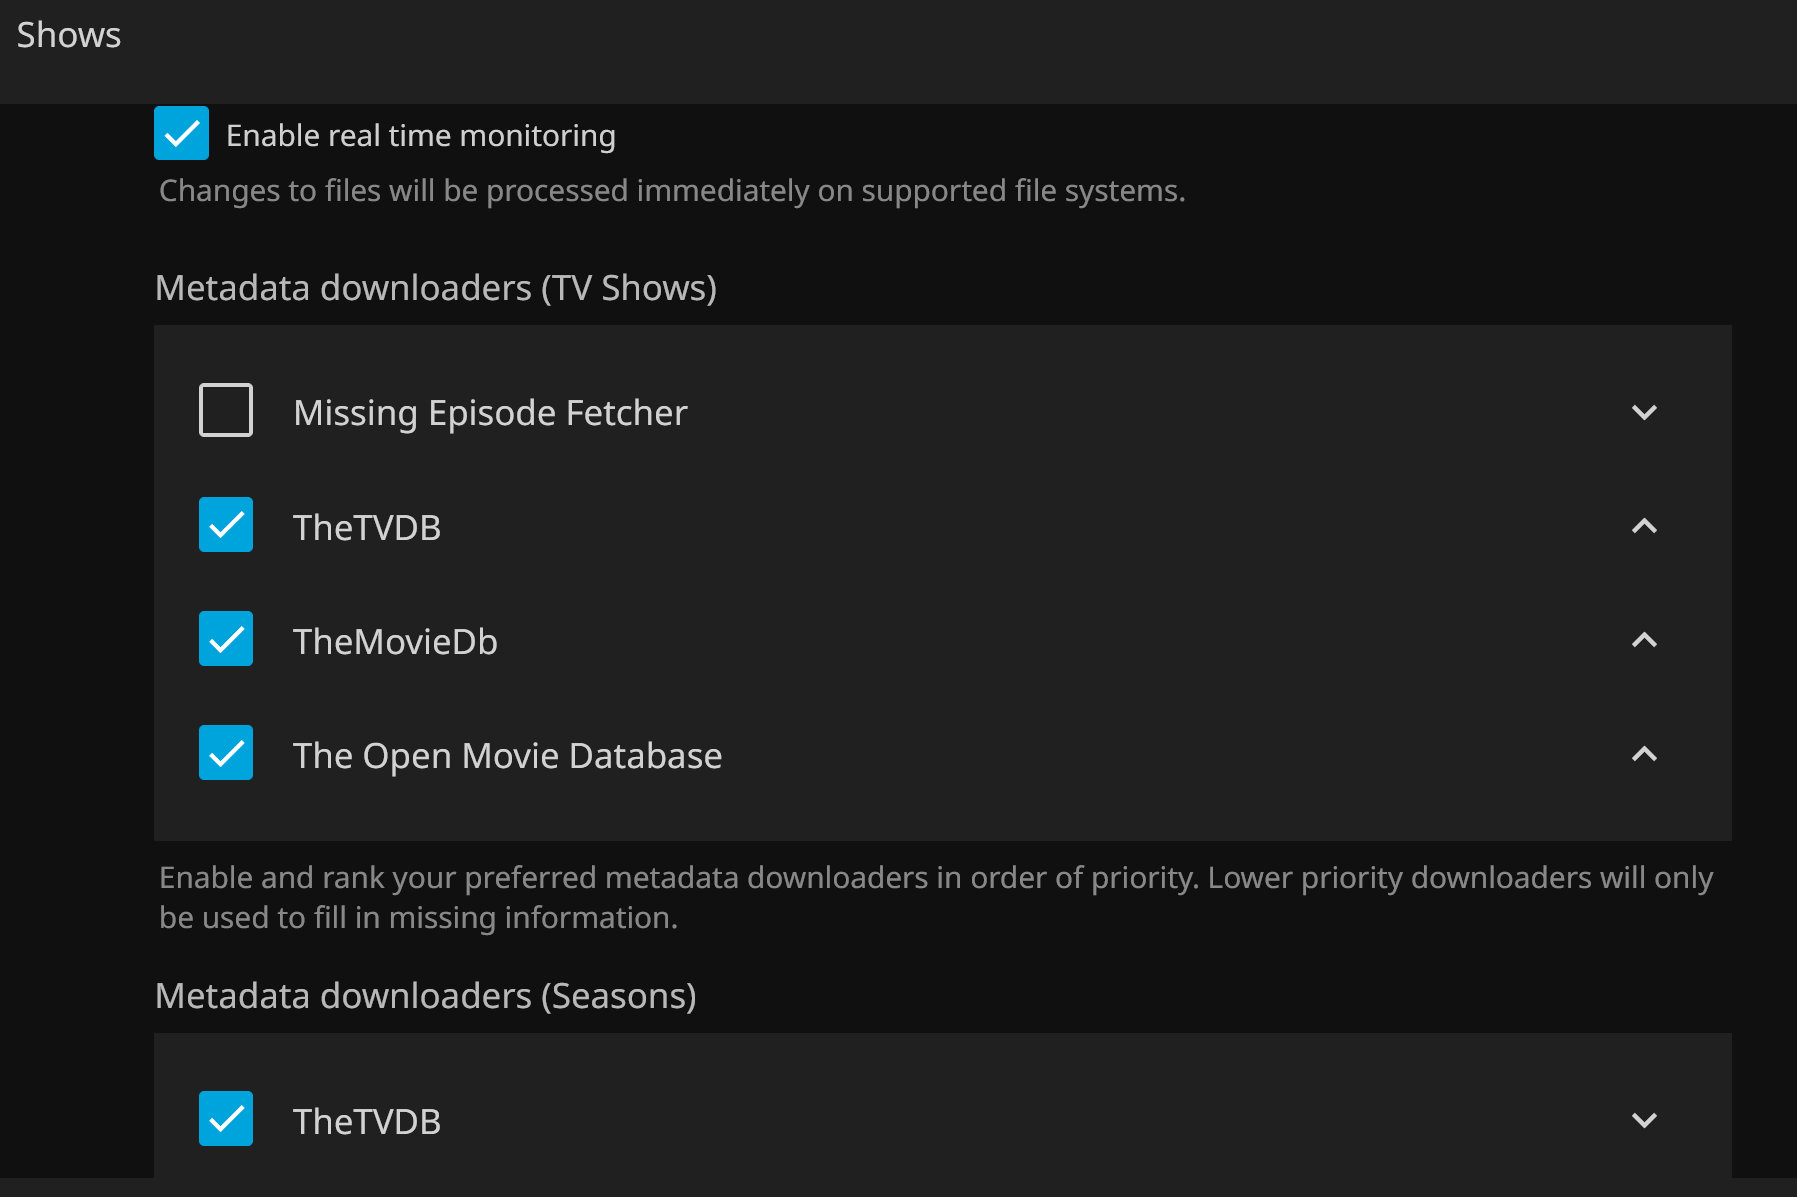The width and height of the screenshot is (1797, 1197).
Task: Click Metadata downloaders (Seasons) heading
Action: pos(426,996)
